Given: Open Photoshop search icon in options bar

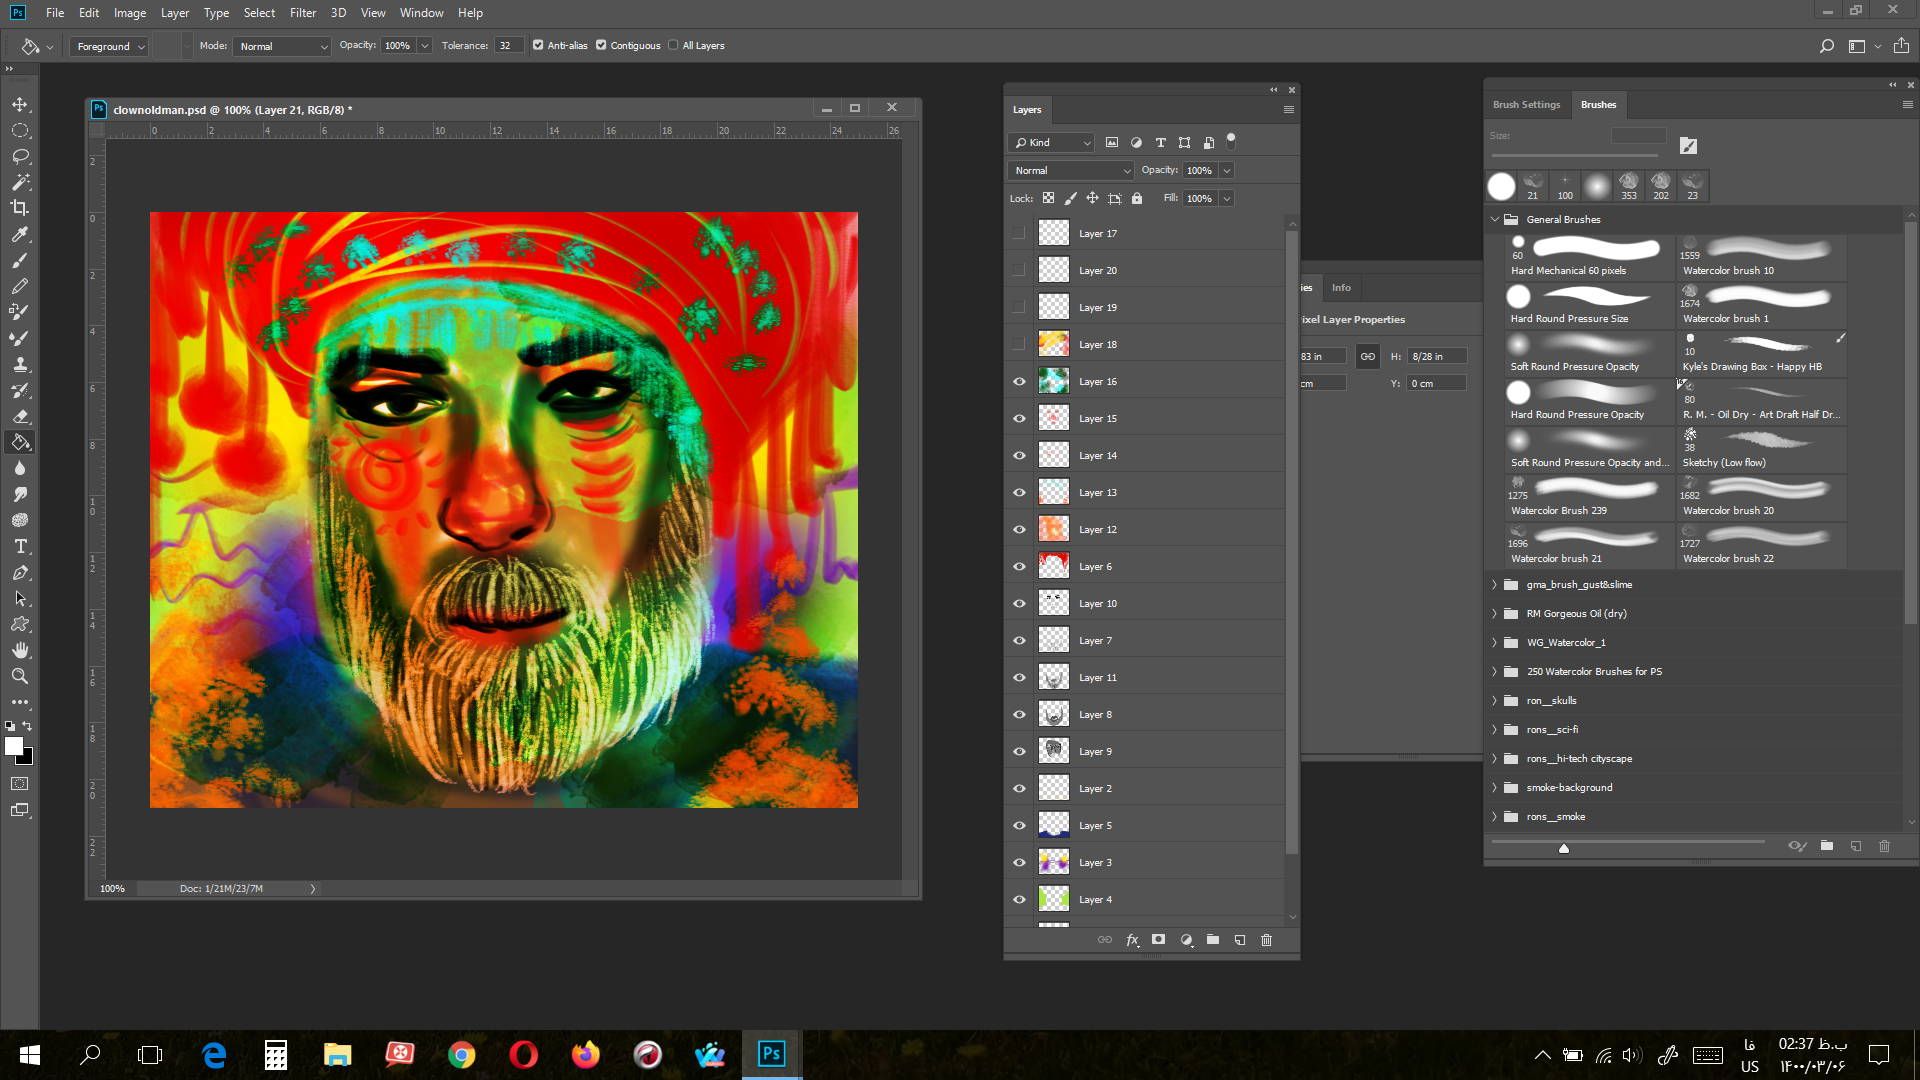Looking at the screenshot, I should (x=1827, y=46).
